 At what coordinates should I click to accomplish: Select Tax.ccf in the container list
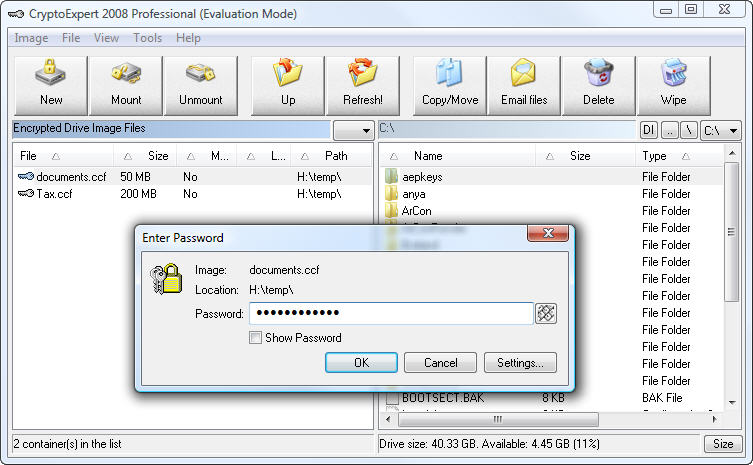[x=60, y=193]
